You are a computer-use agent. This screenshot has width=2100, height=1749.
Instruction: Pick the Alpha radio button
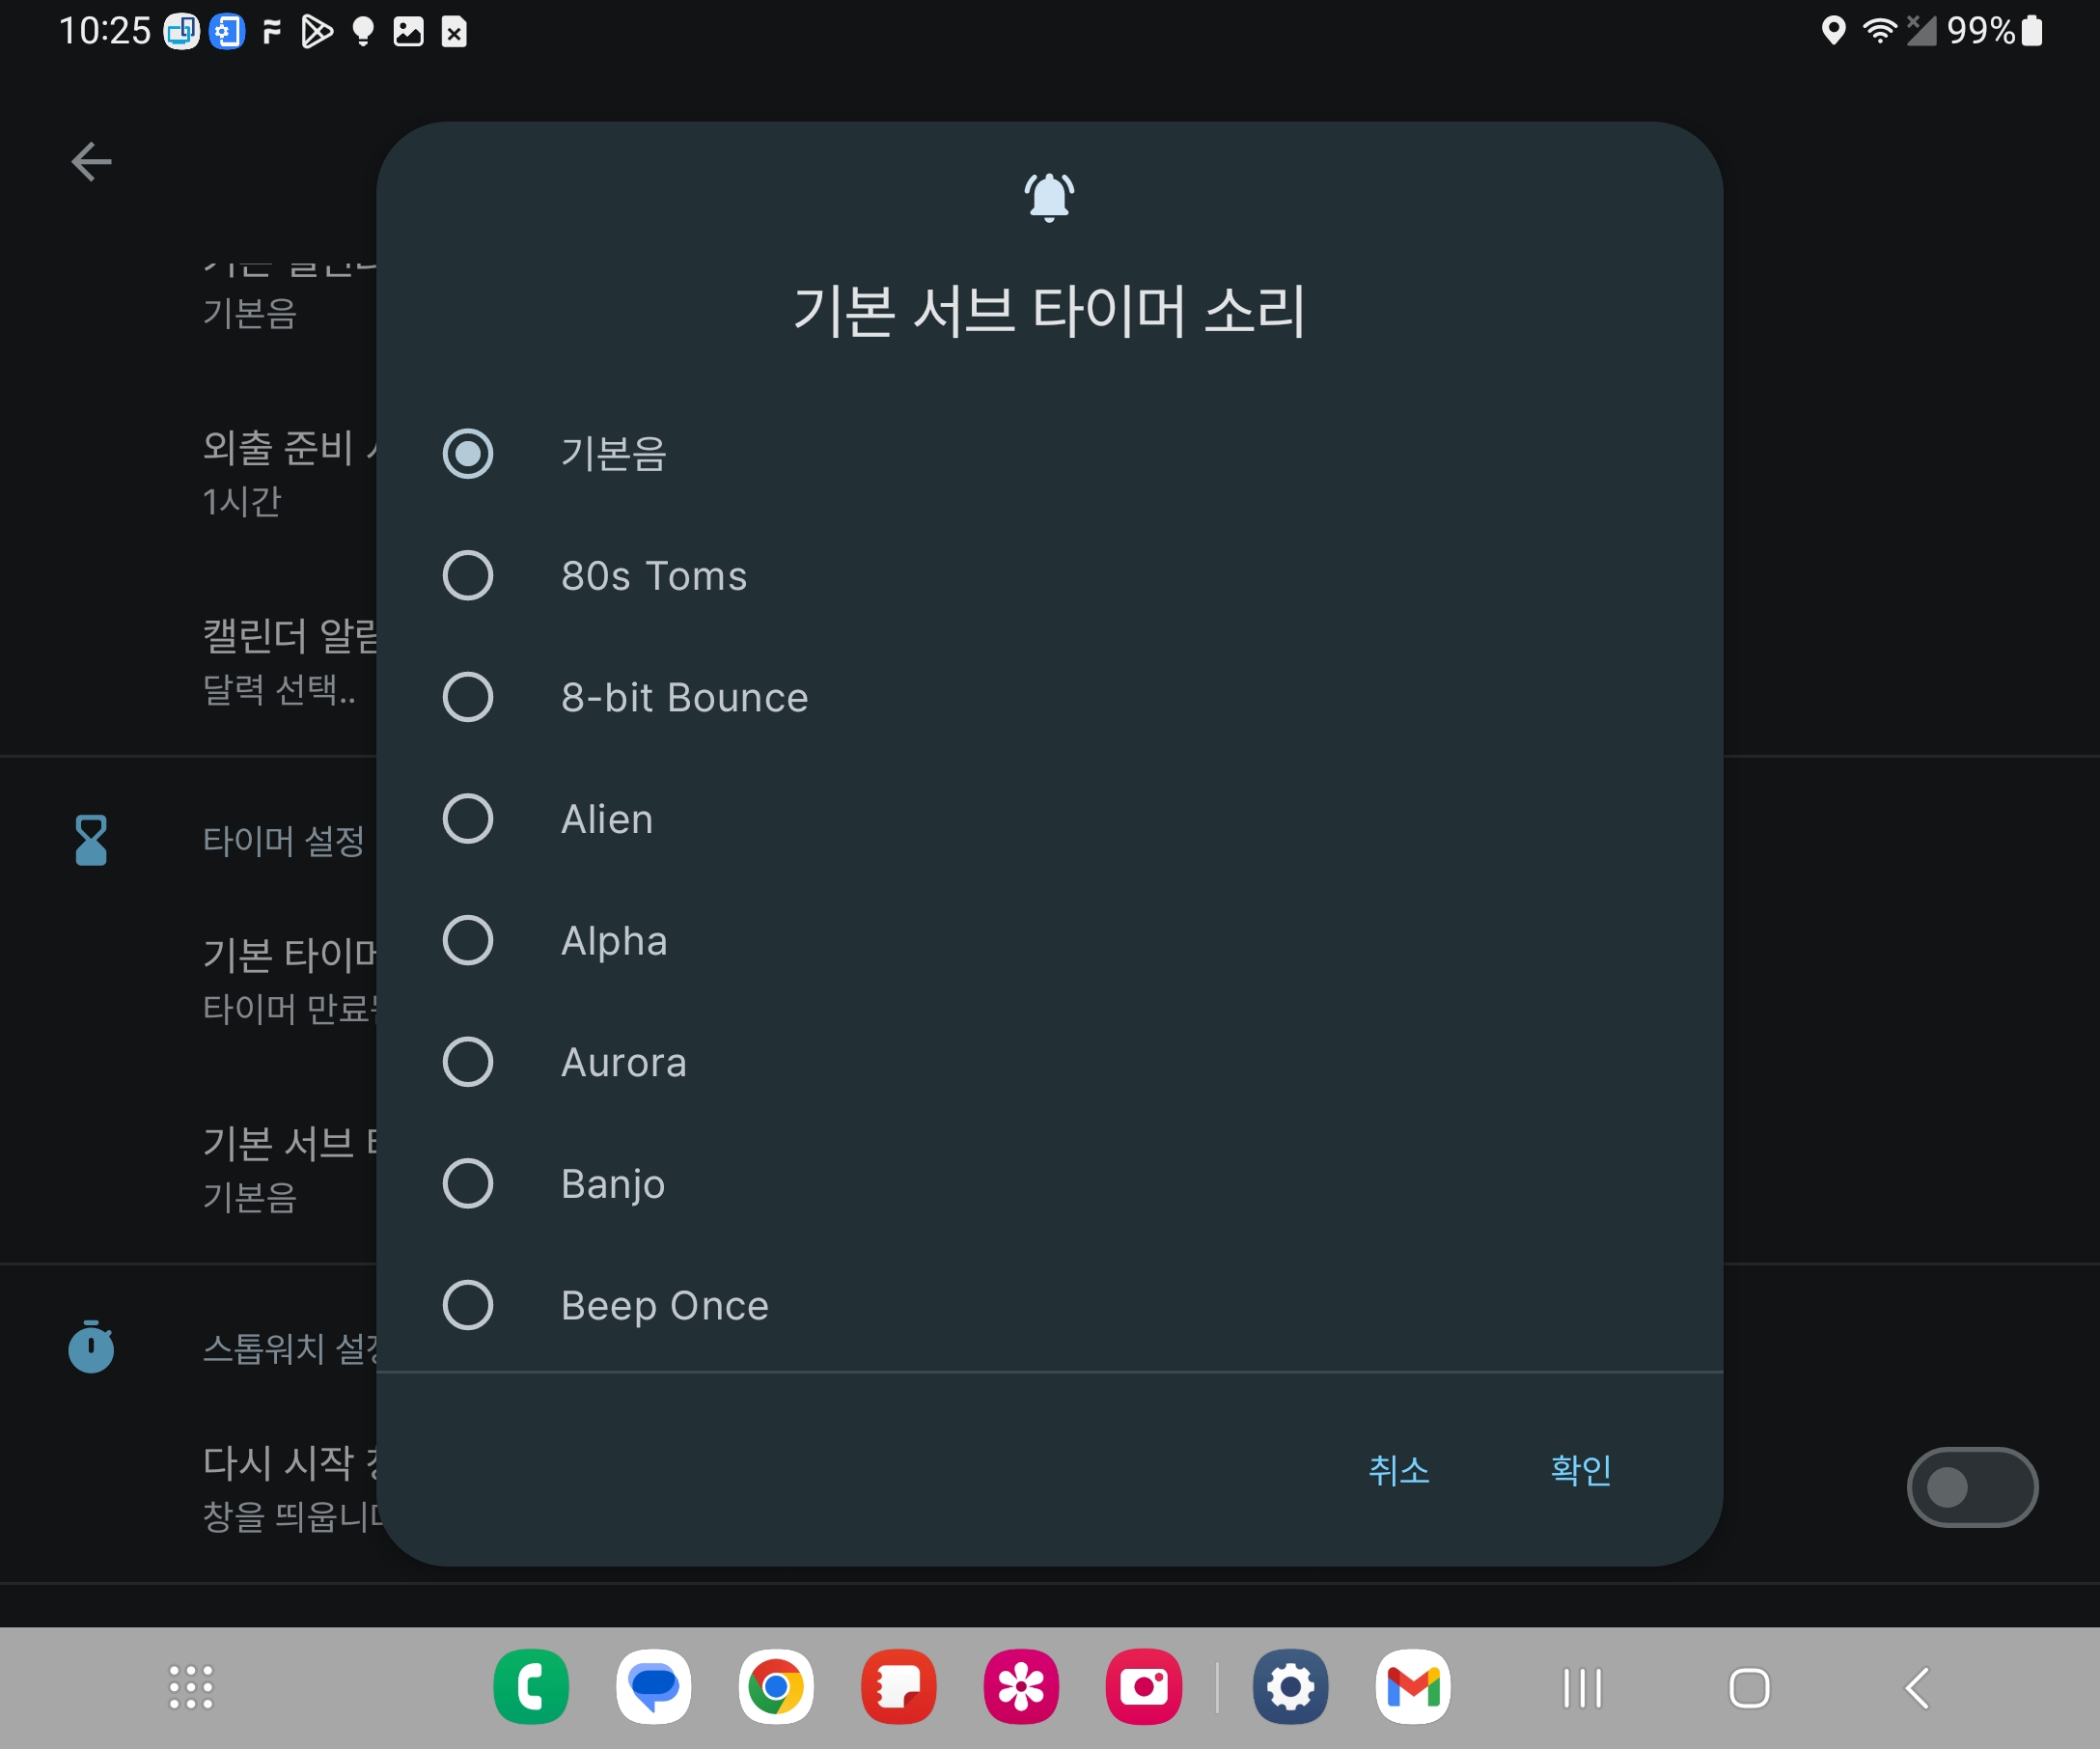[x=467, y=940]
